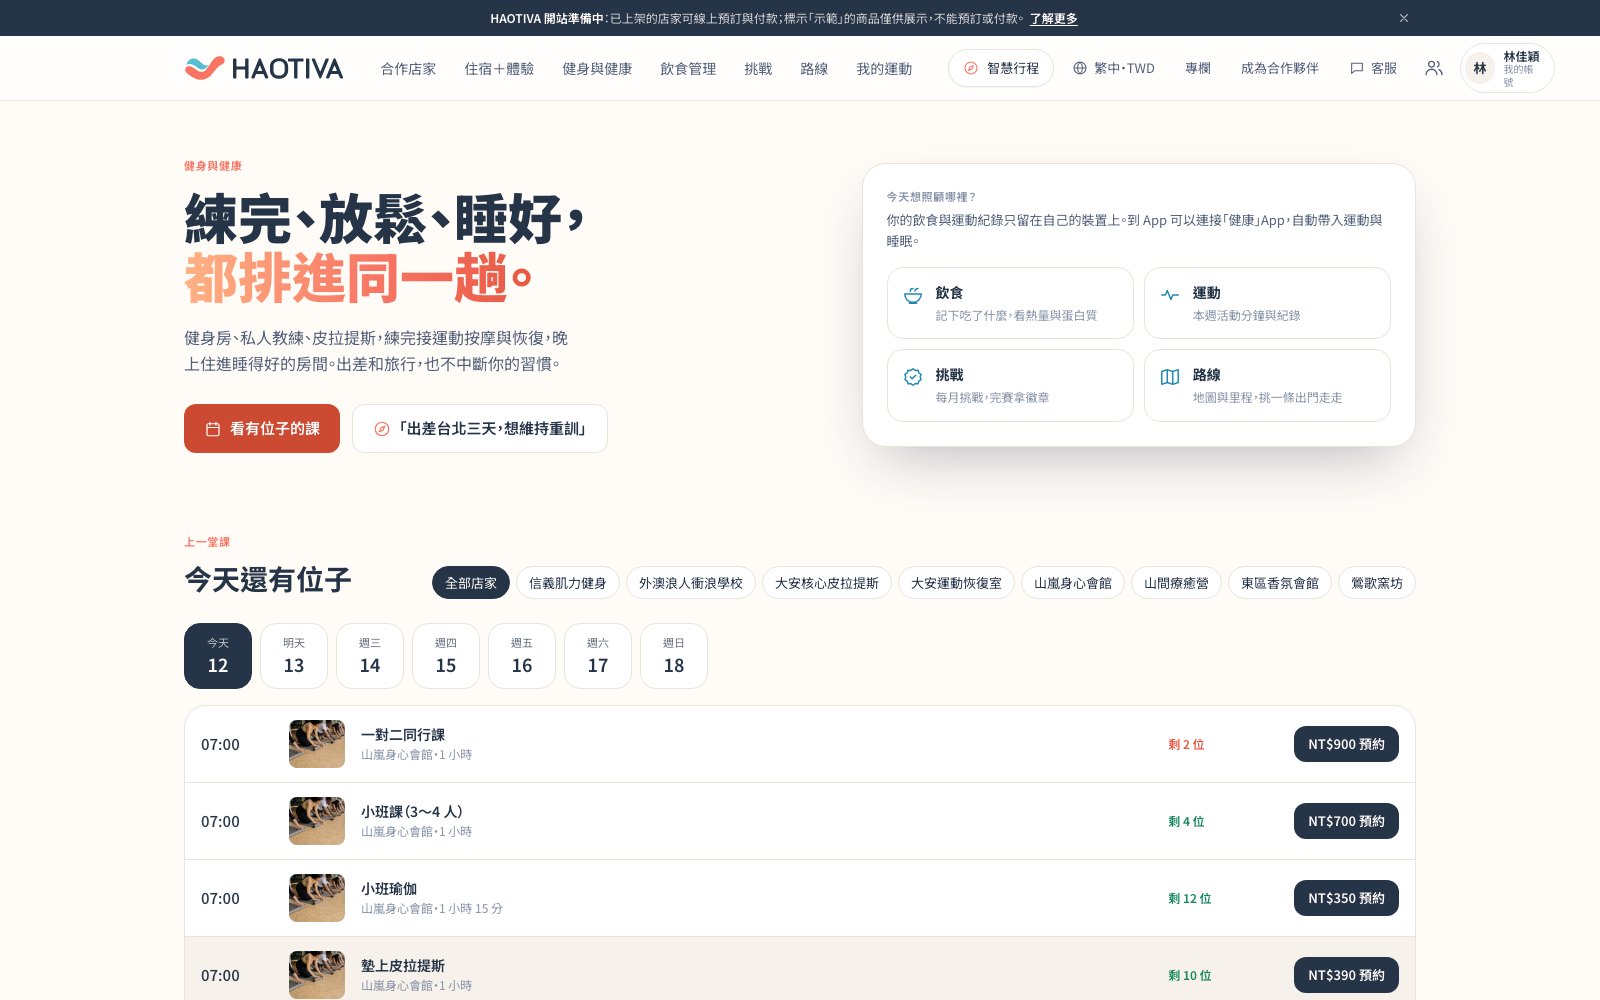This screenshot has width=1600, height=1000.
Task: Filter by 山嵐身心會館
Action: pyautogui.click(x=1073, y=583)
